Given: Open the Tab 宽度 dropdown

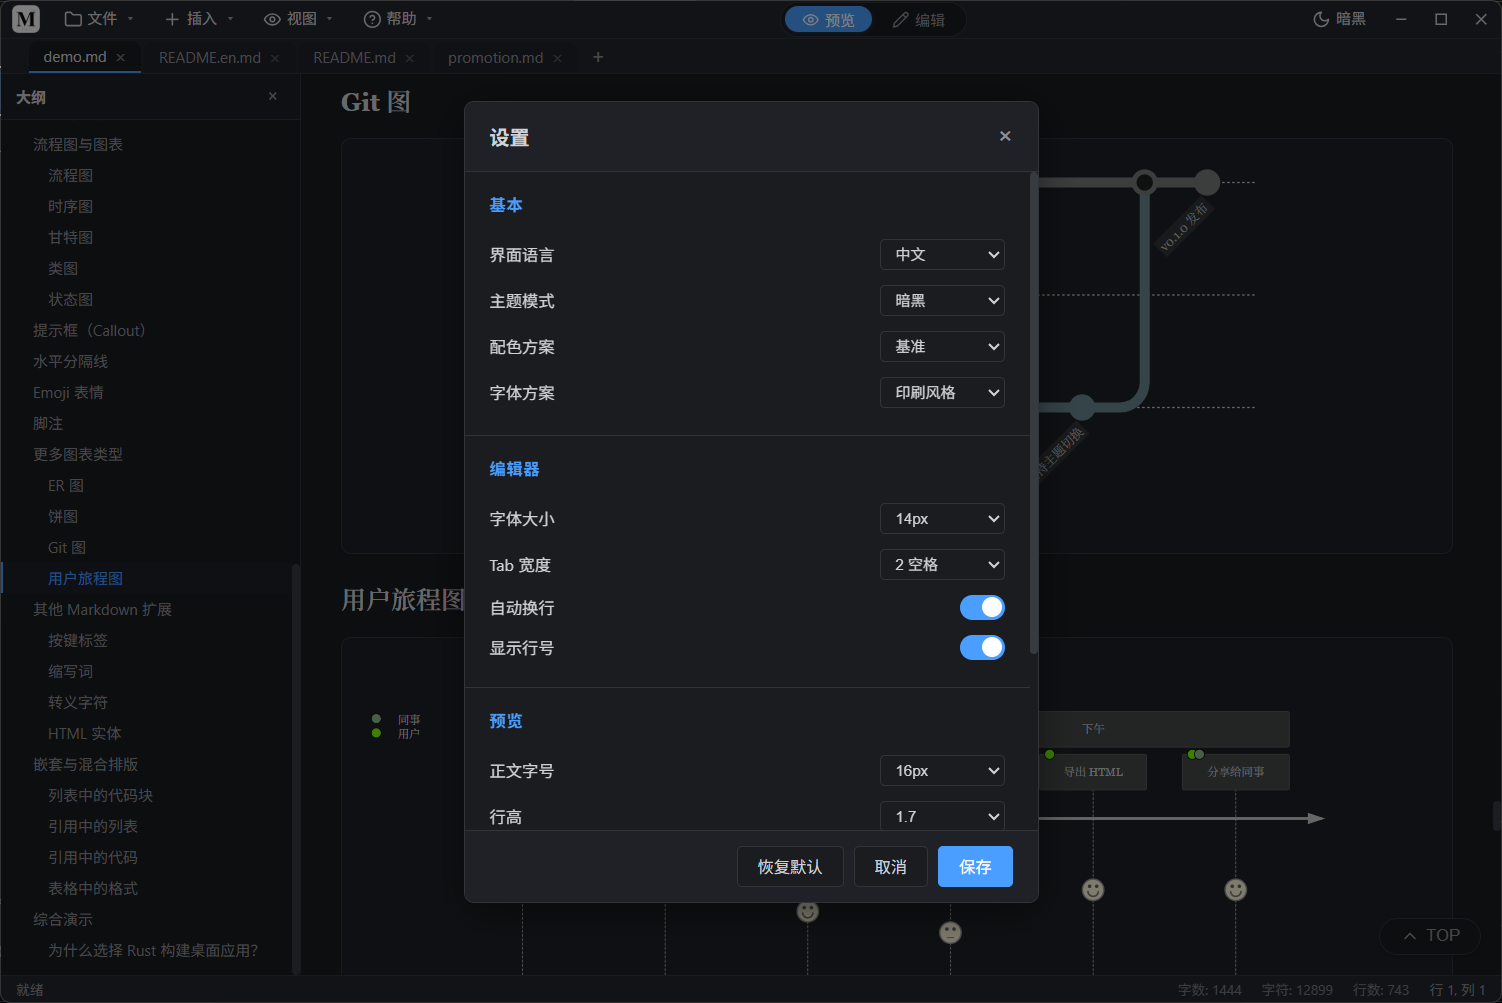Looking at the screenshot, I should click(942, 564).
